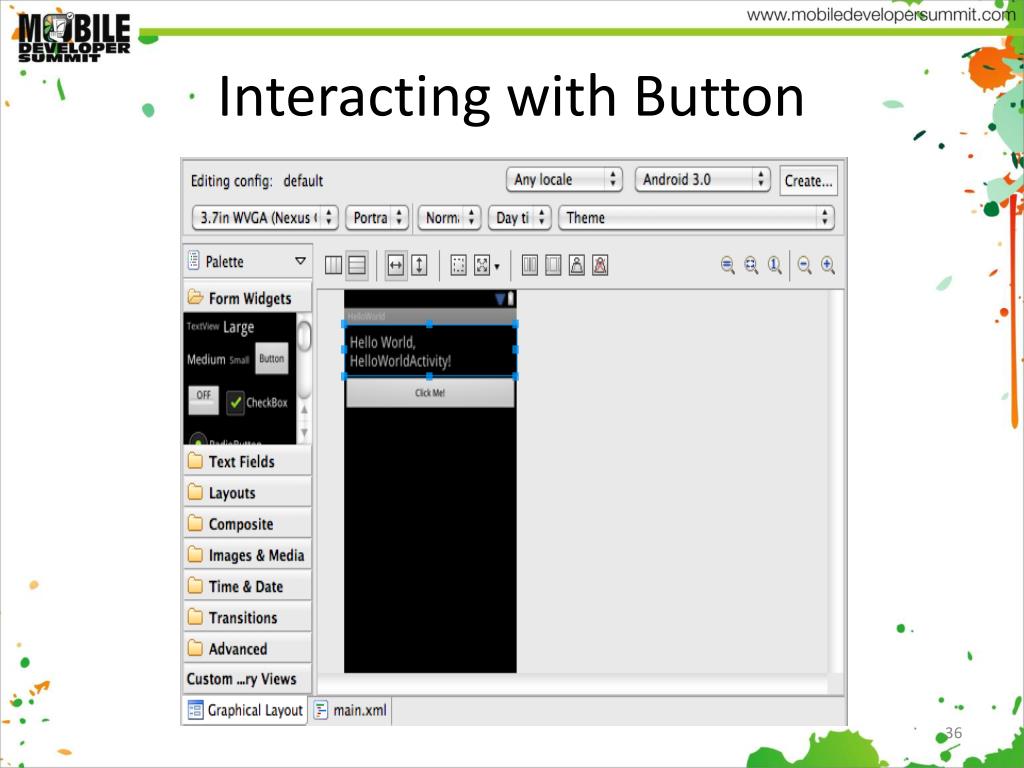The image size is (1024, 768).
Task: Open the Normal dock mode dropdown
Action: (x=449, y=217)
